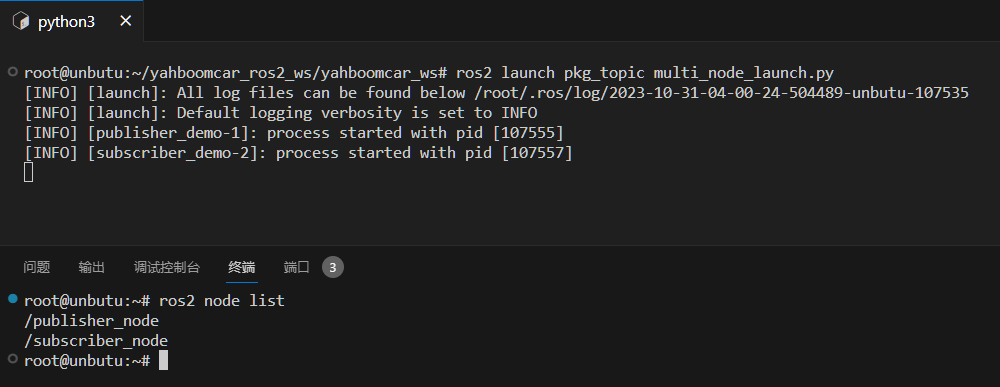Close the python3 terminal tab
Viewport: 1000px width, 387px height.
tap(126, 21)
